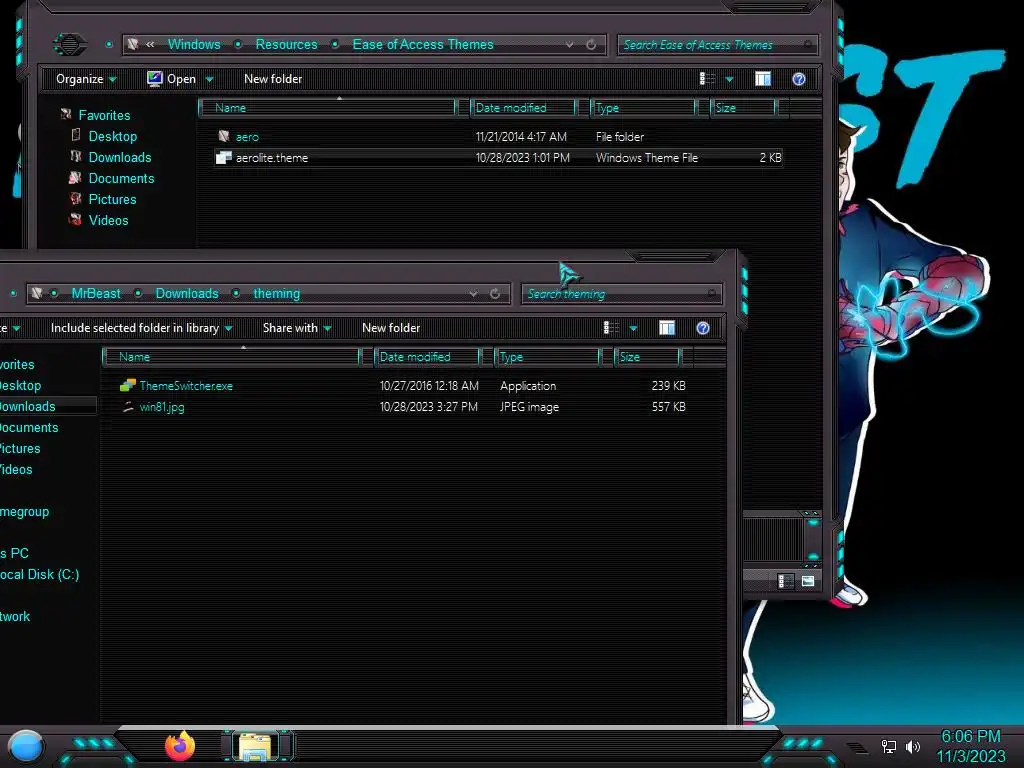
Task: Click the help icon in theming window
Action: pos(703,328)
